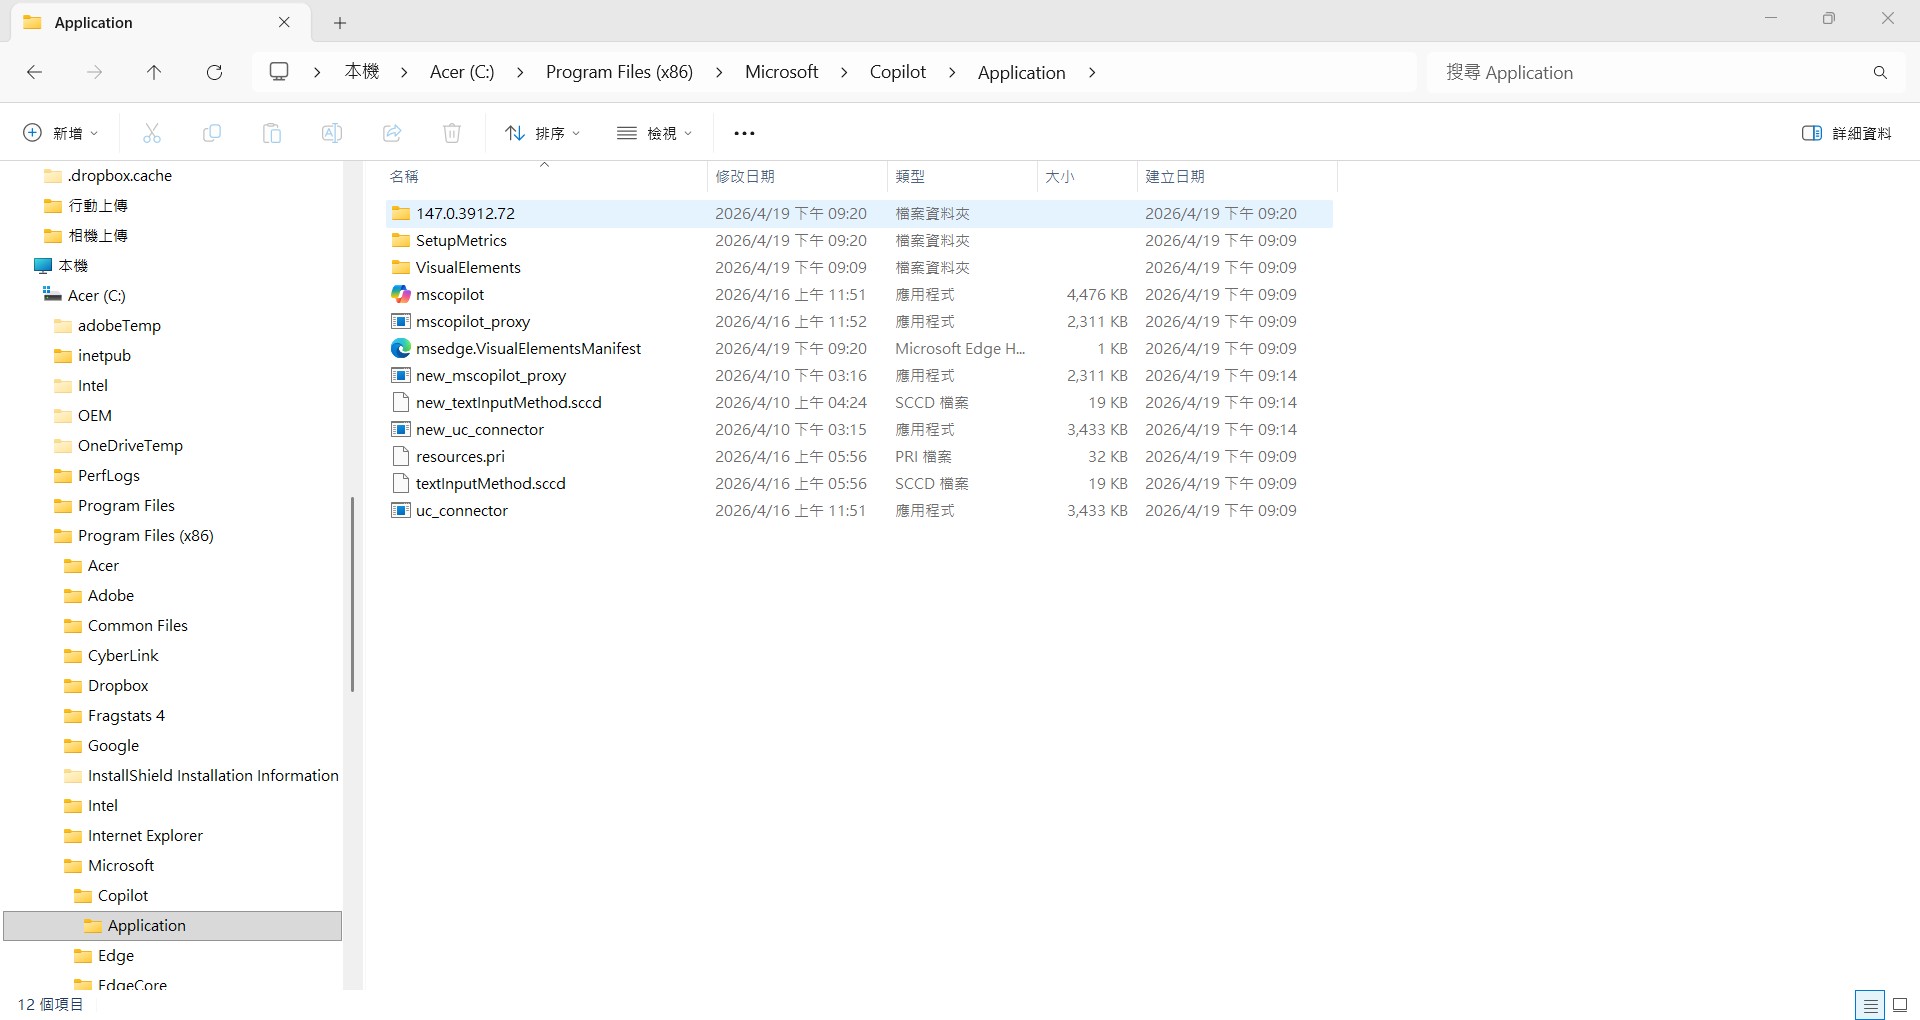
Task: Open the three-dots more options menu
Action: coord(744,133)
